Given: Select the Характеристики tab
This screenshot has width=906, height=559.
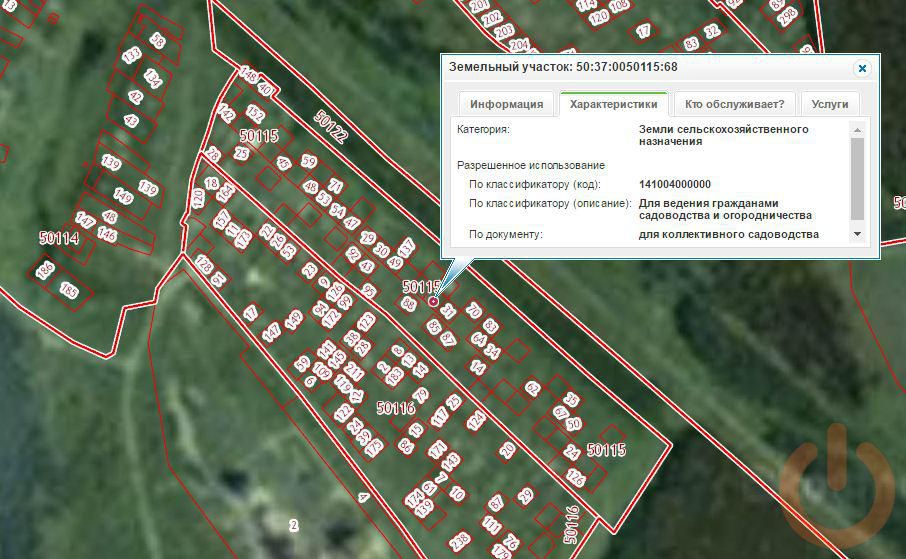Looking at the screenshot, I should click(x=614, y=104).
